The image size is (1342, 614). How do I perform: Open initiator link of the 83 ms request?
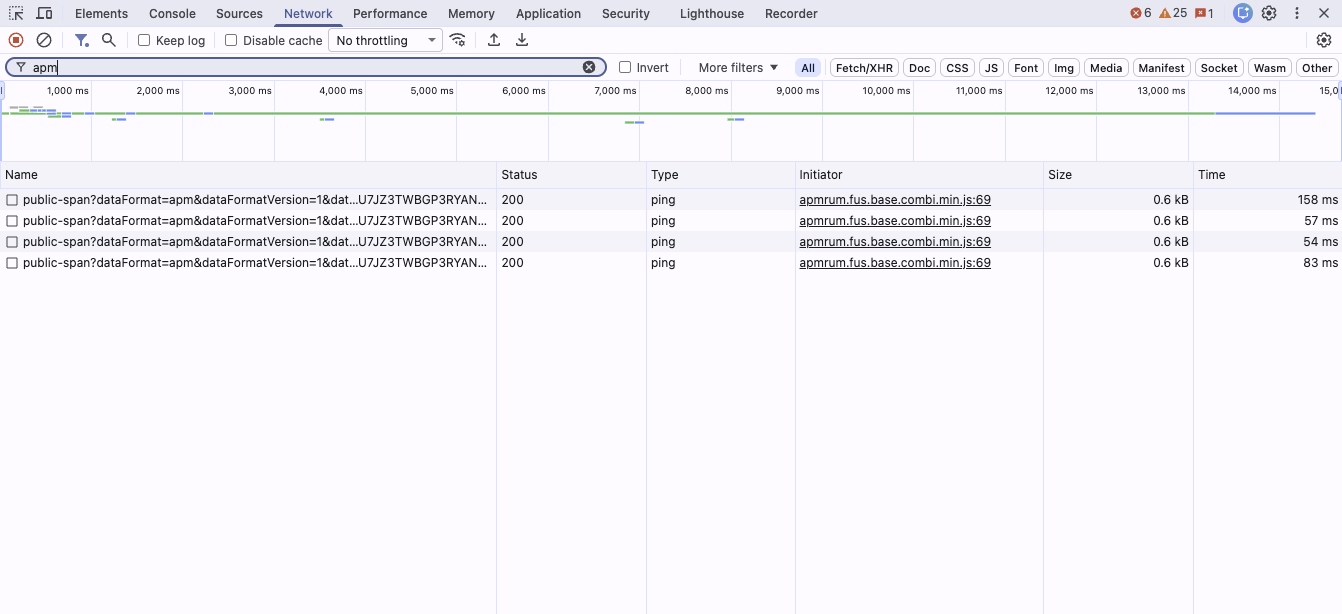coord(895,263)
